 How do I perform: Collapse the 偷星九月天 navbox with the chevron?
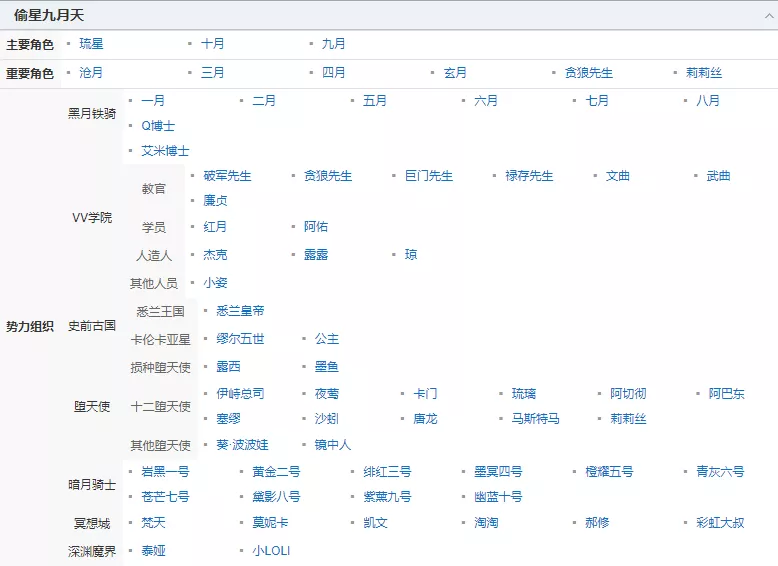769,16
